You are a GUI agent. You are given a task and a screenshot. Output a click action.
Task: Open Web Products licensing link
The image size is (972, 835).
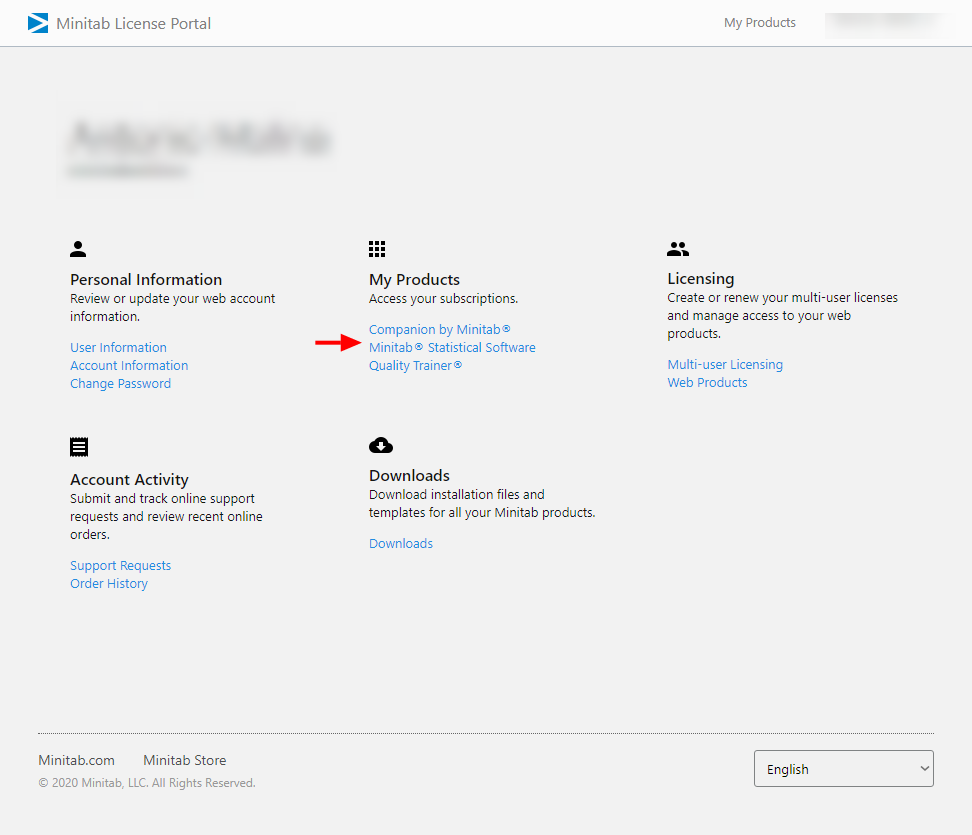click(707, 383)
